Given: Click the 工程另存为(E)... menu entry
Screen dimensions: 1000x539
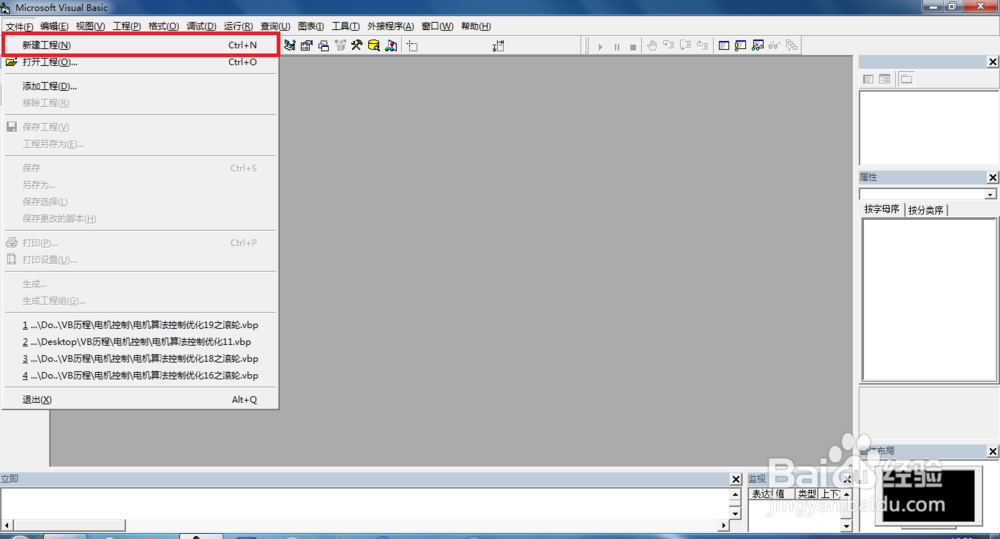Looking at the screenshot, I should click(140, 144).
